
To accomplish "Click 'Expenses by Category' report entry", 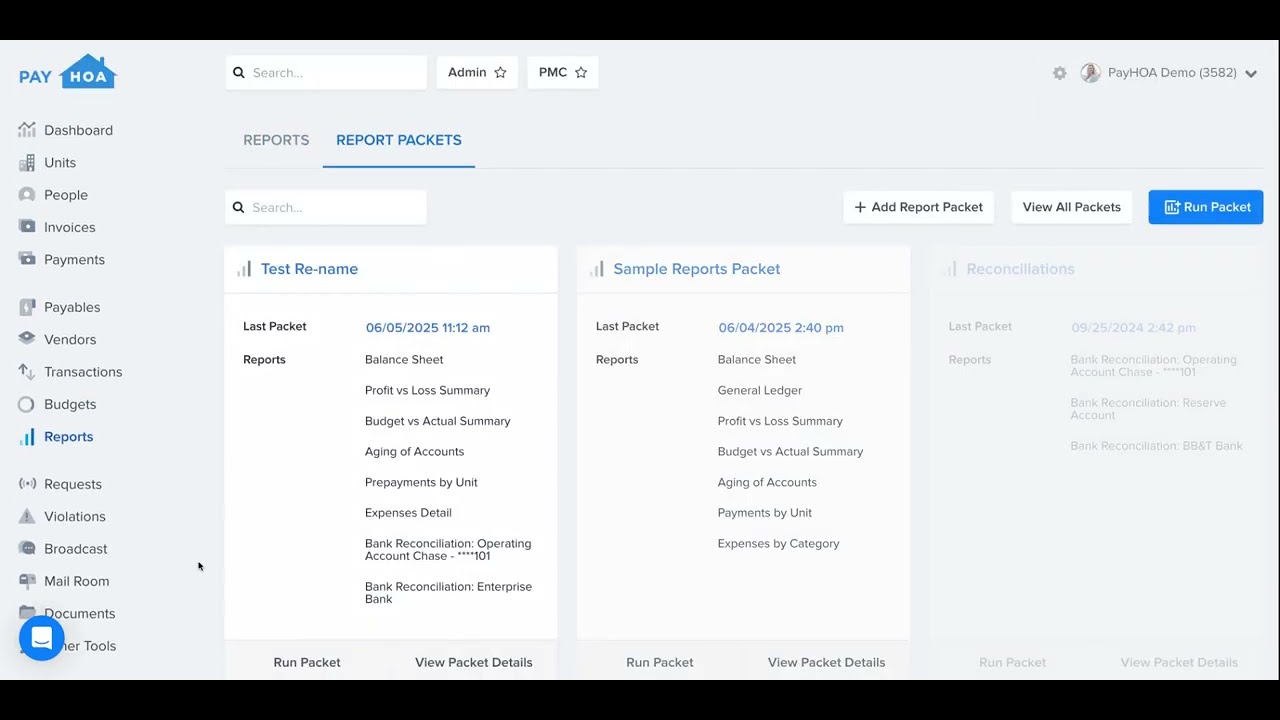I will (x=778, y=543).
